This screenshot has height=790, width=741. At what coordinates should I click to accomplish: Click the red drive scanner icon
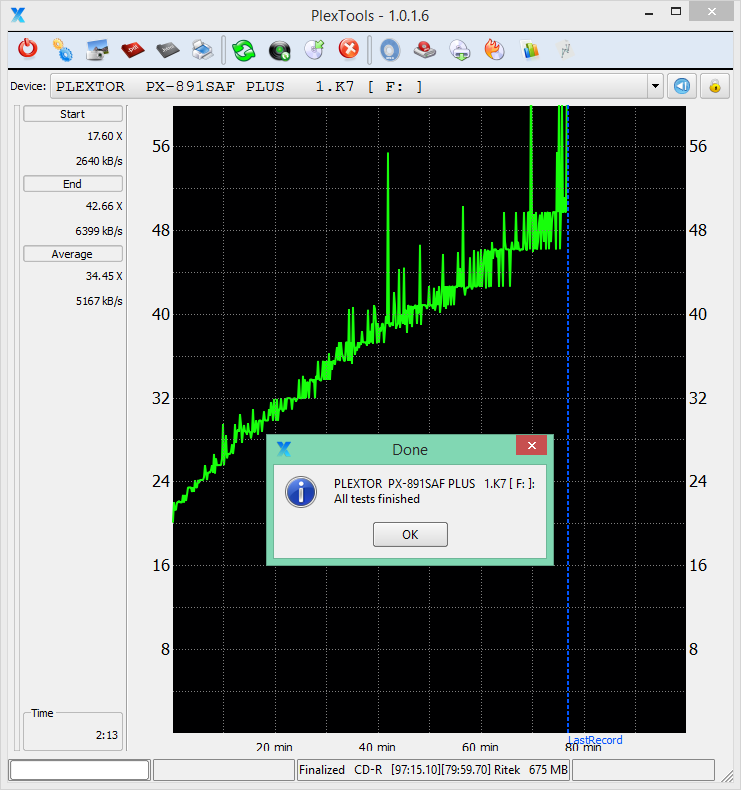(425, 50)
